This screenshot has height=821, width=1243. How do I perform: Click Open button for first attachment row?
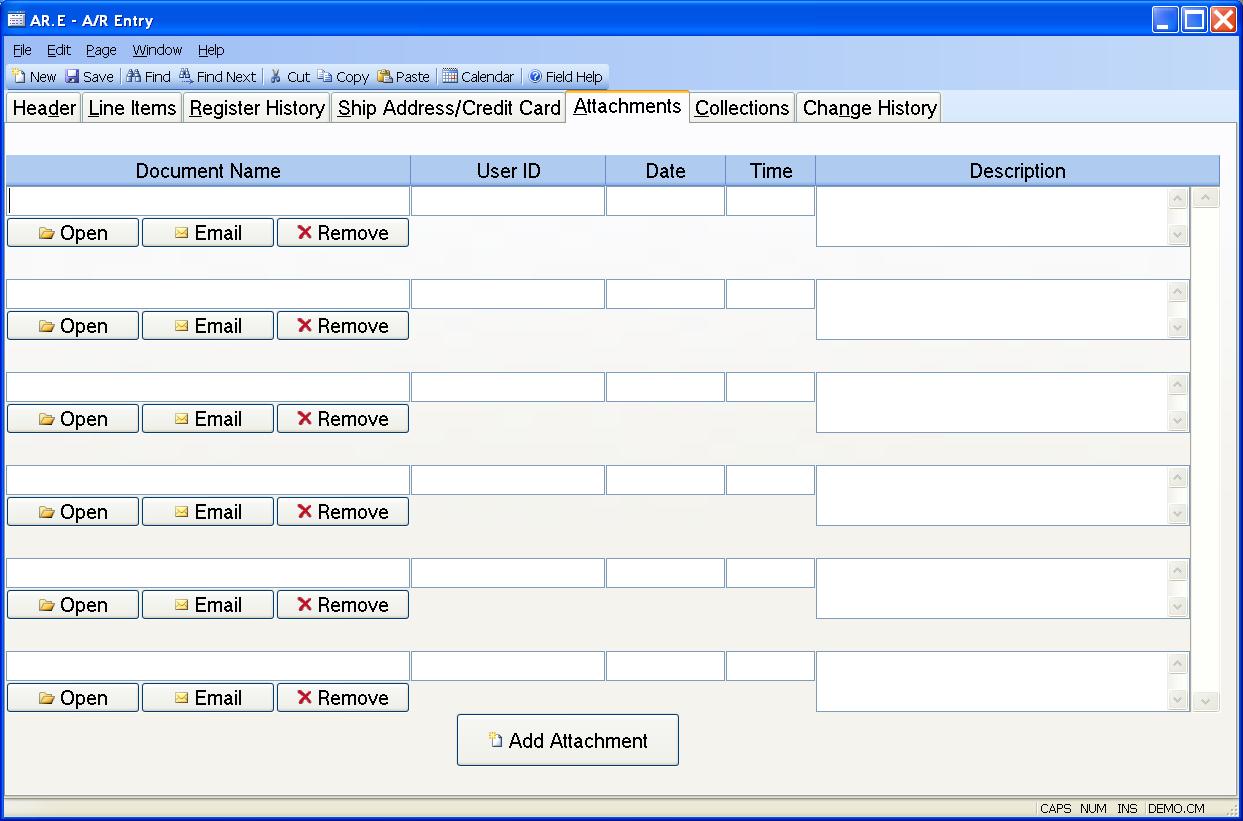[x=73, y=233]
